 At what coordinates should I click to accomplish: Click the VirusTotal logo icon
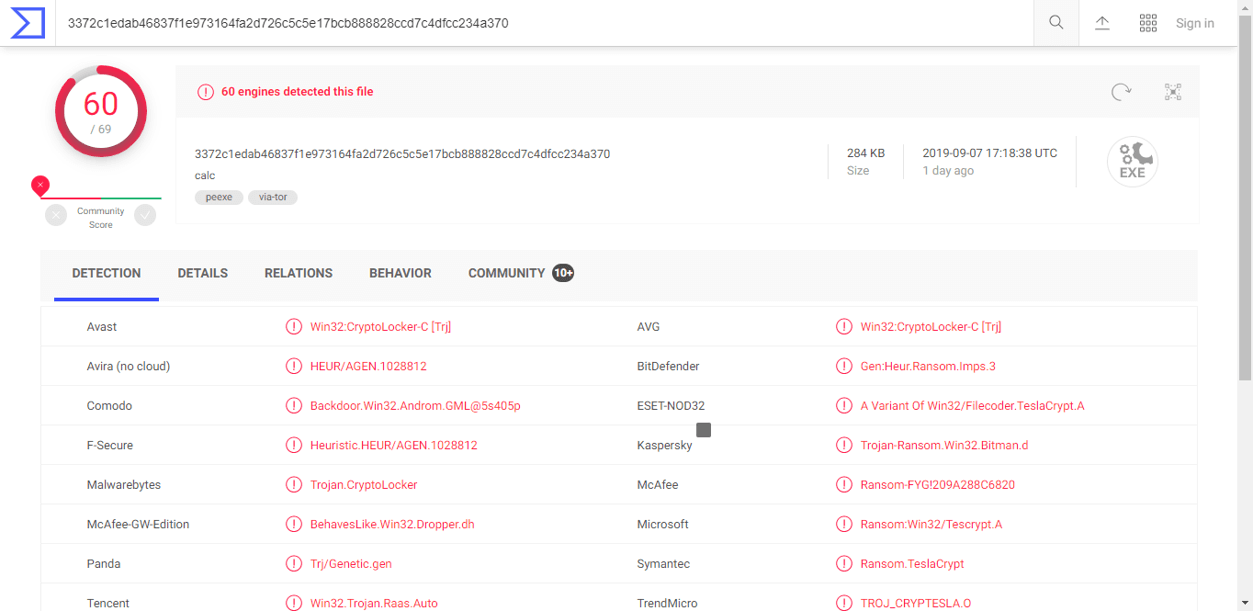(28, 23)
